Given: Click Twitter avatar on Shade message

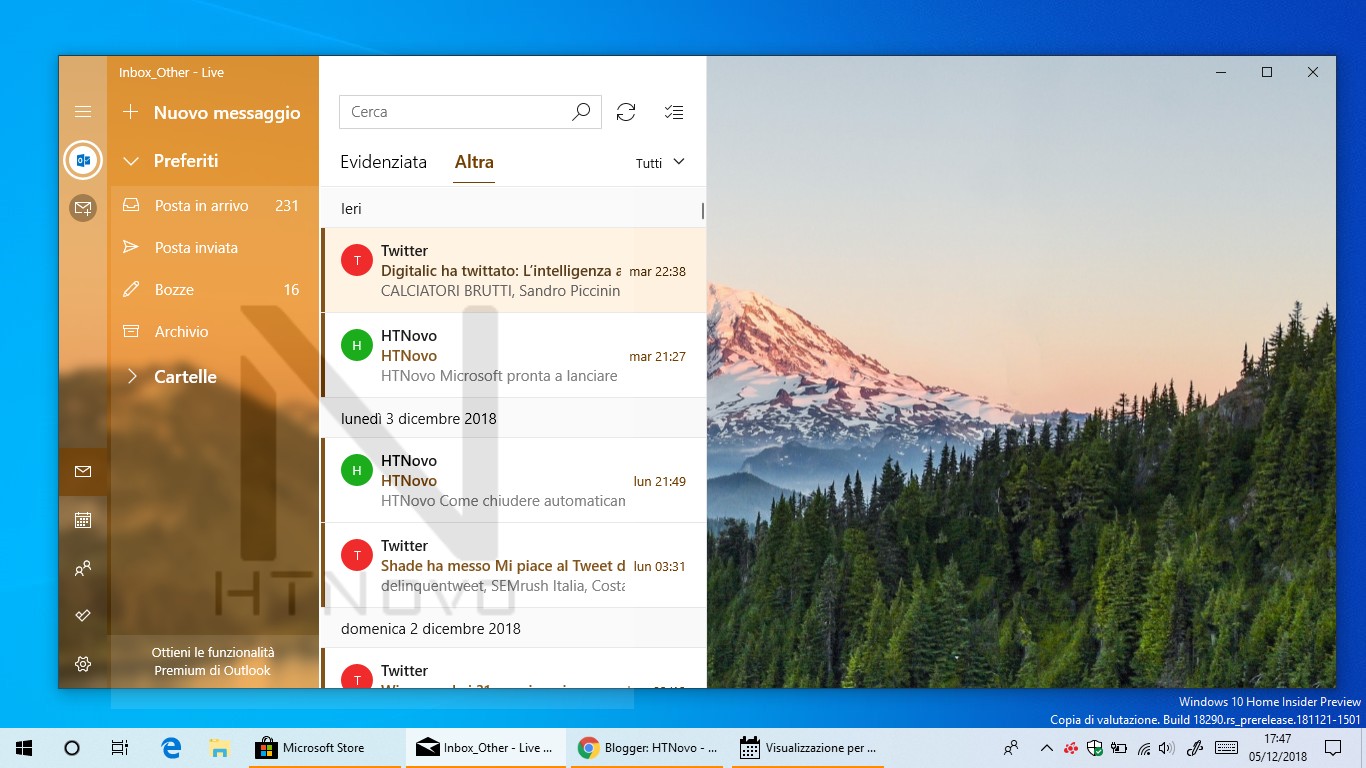Looking at the screenshot, I should click(357, 555).
